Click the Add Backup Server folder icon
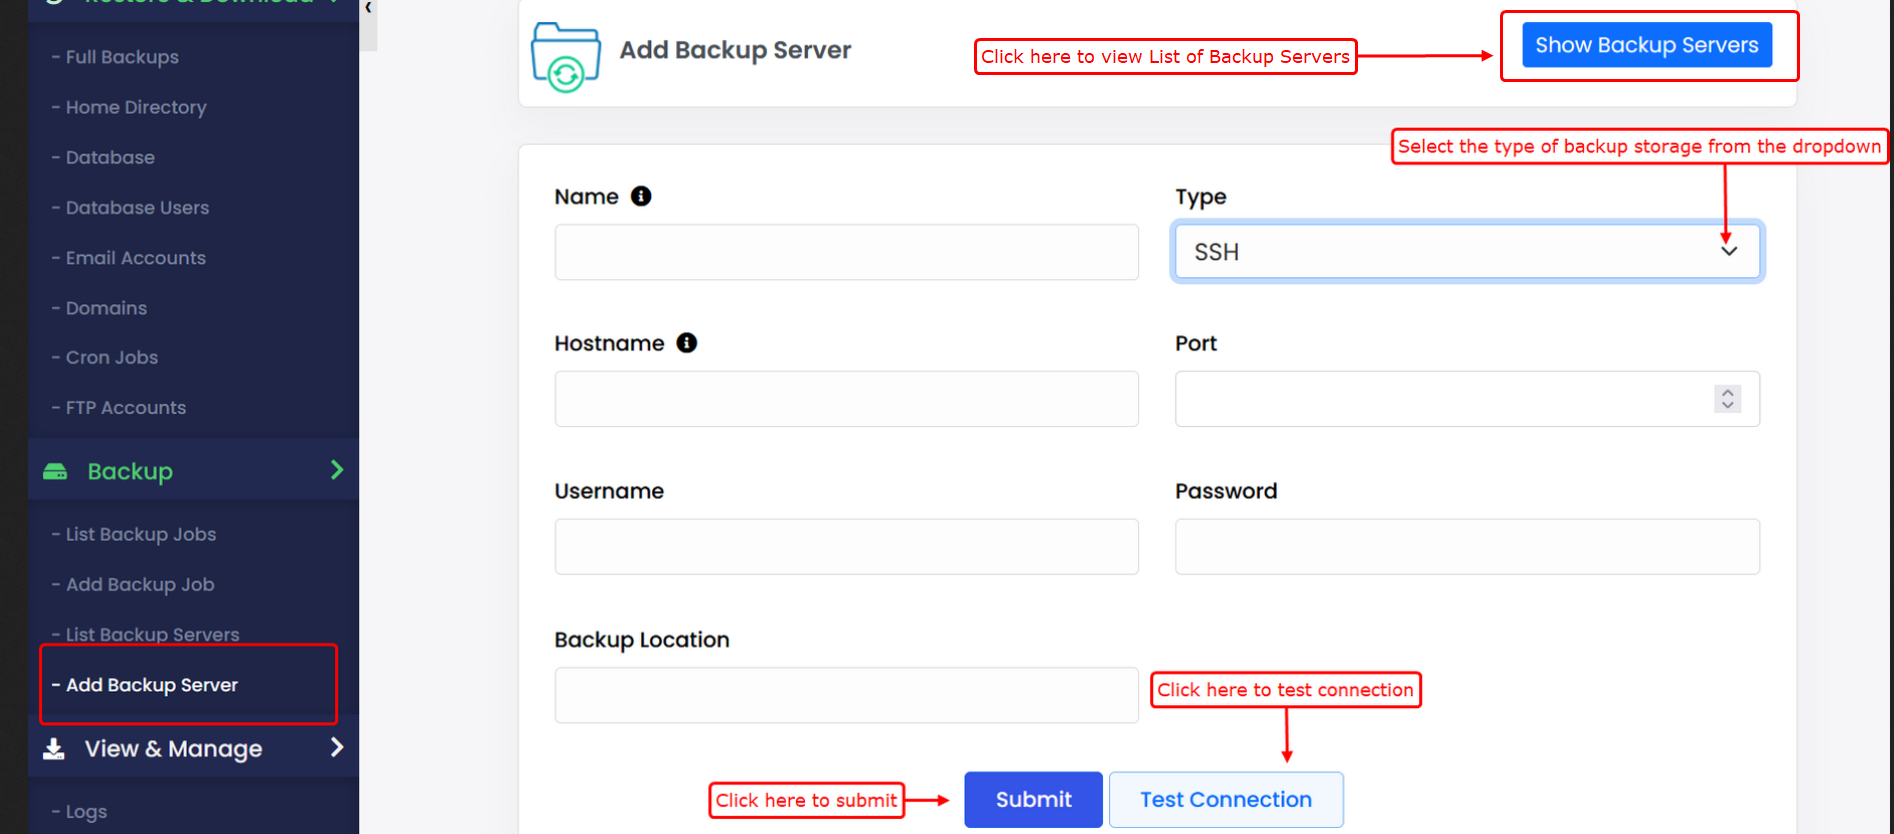1894x834 pixels. pyautogui.click(x=566, y=56)
